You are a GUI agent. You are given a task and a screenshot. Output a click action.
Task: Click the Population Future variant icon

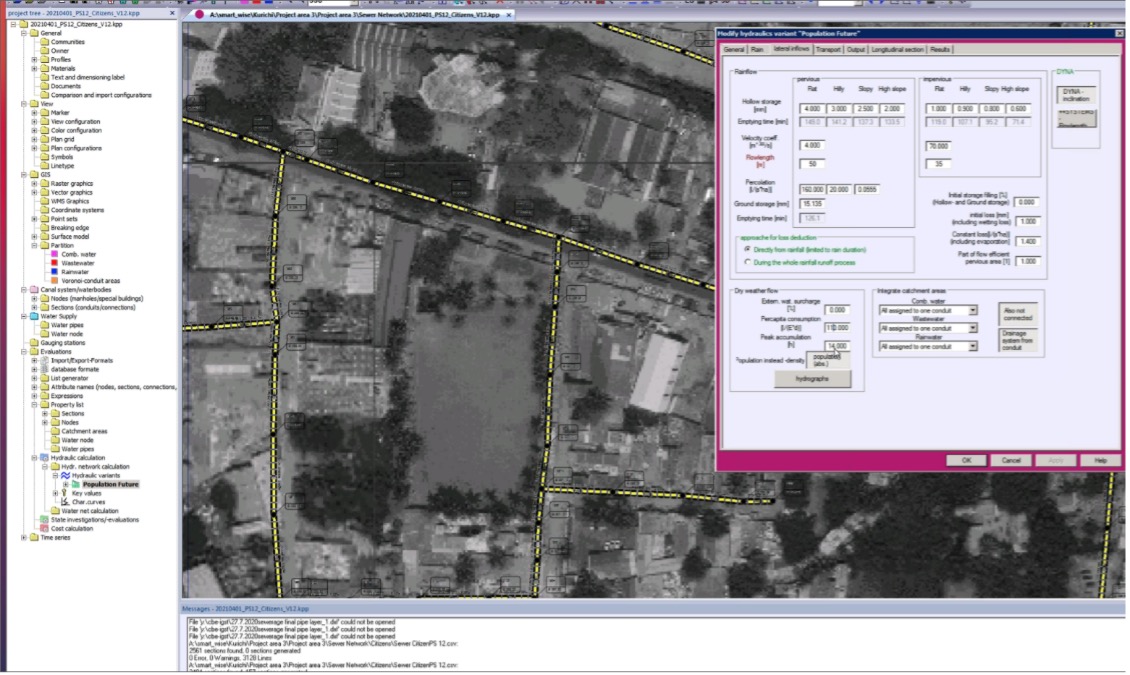tap(76, 484)
